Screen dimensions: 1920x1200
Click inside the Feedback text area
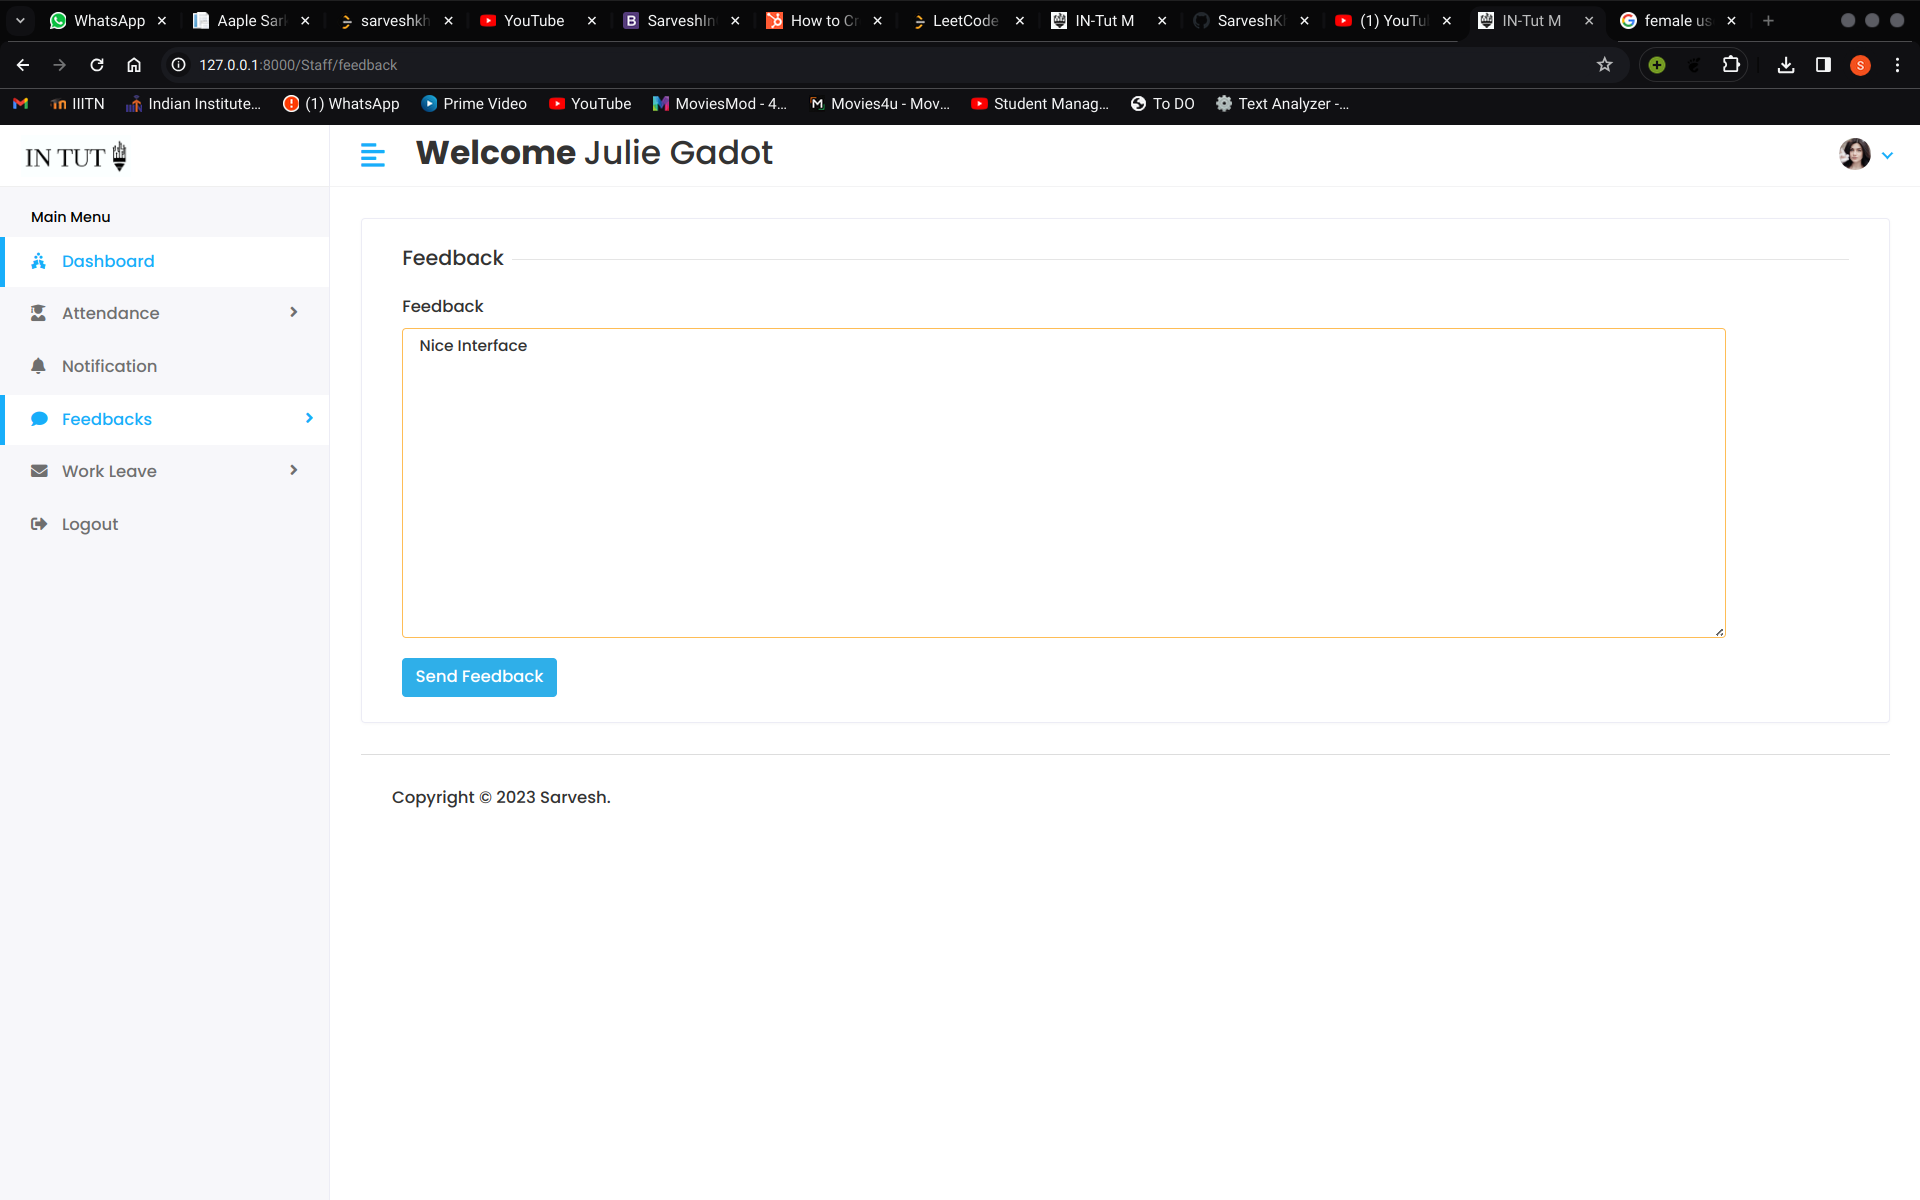point(1062,483)
